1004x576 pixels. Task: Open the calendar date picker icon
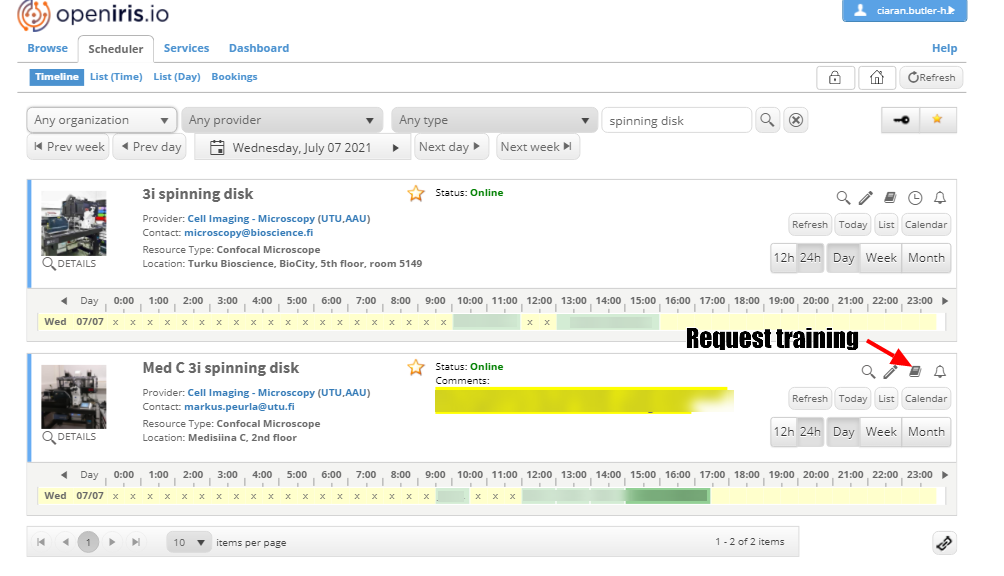217,147
